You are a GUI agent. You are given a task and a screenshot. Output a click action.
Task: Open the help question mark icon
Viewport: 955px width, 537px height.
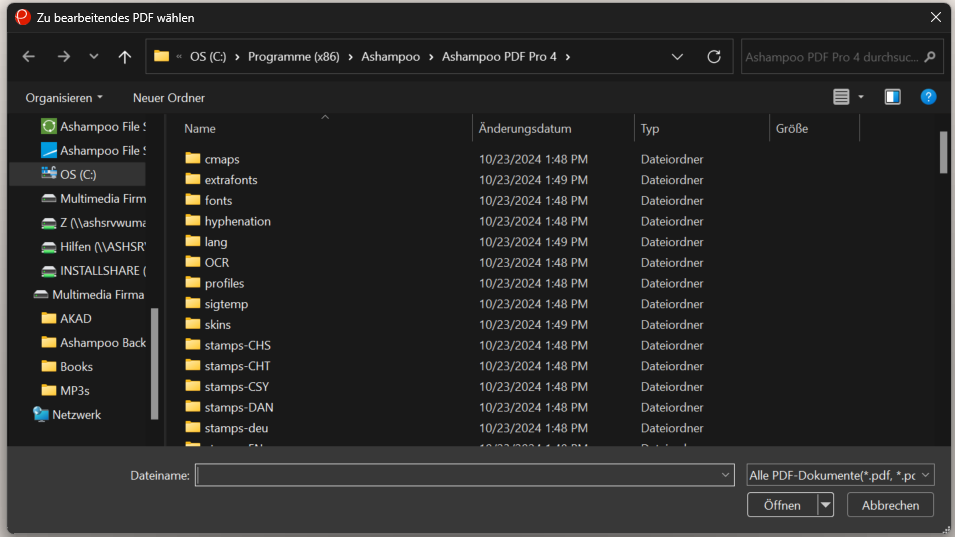click(x=928, y=97)
